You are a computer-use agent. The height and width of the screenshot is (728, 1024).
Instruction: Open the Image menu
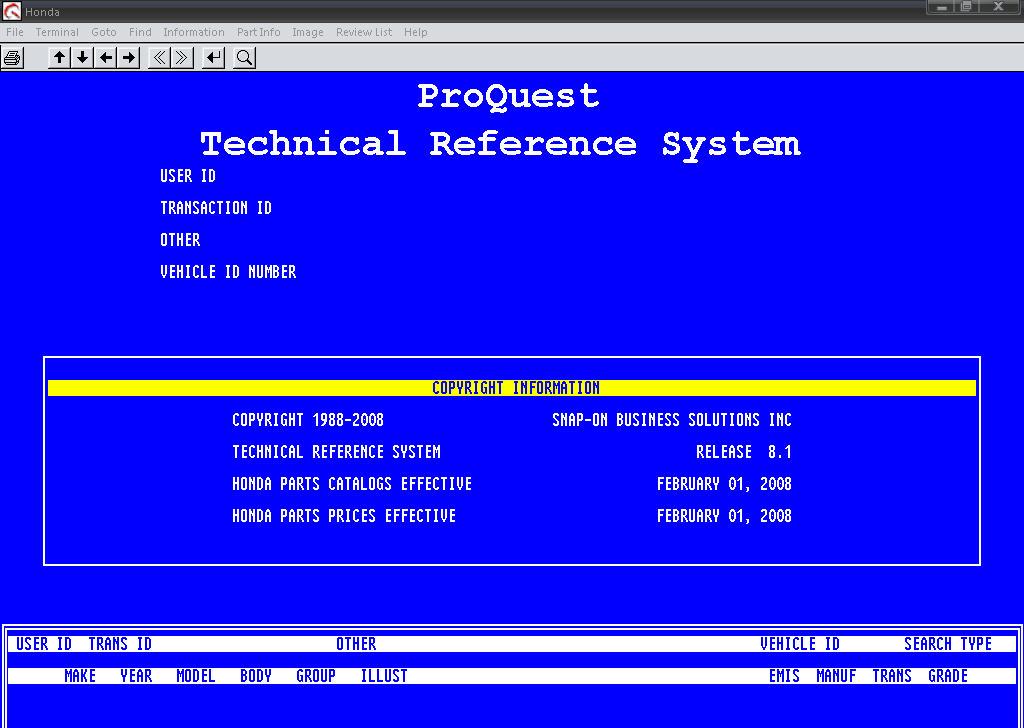[308, 32]
